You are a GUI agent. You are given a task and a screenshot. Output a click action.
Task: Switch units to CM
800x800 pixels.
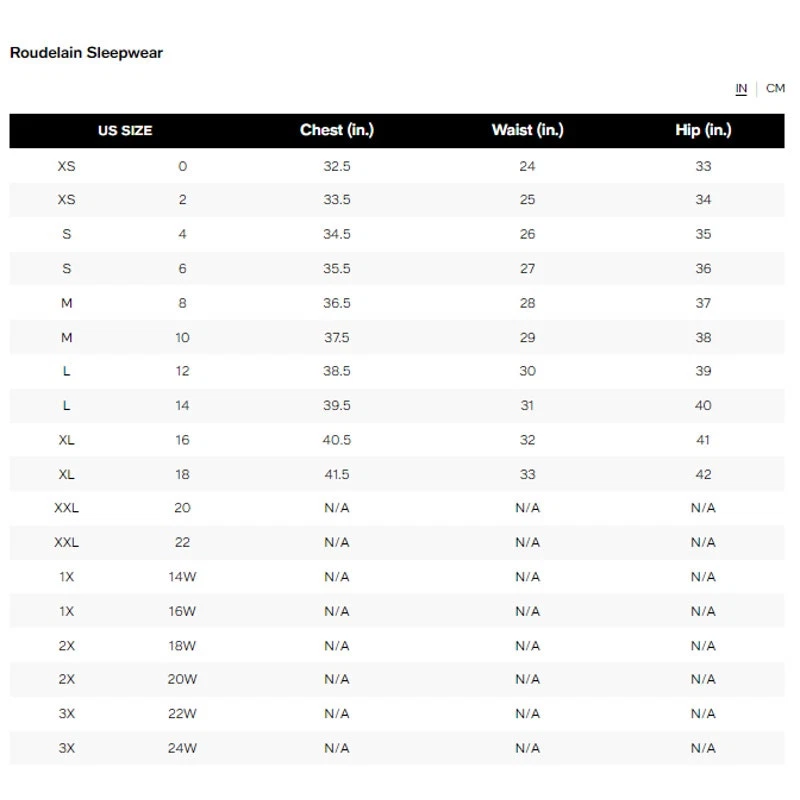pyautogui.click(x=775, y=89)
